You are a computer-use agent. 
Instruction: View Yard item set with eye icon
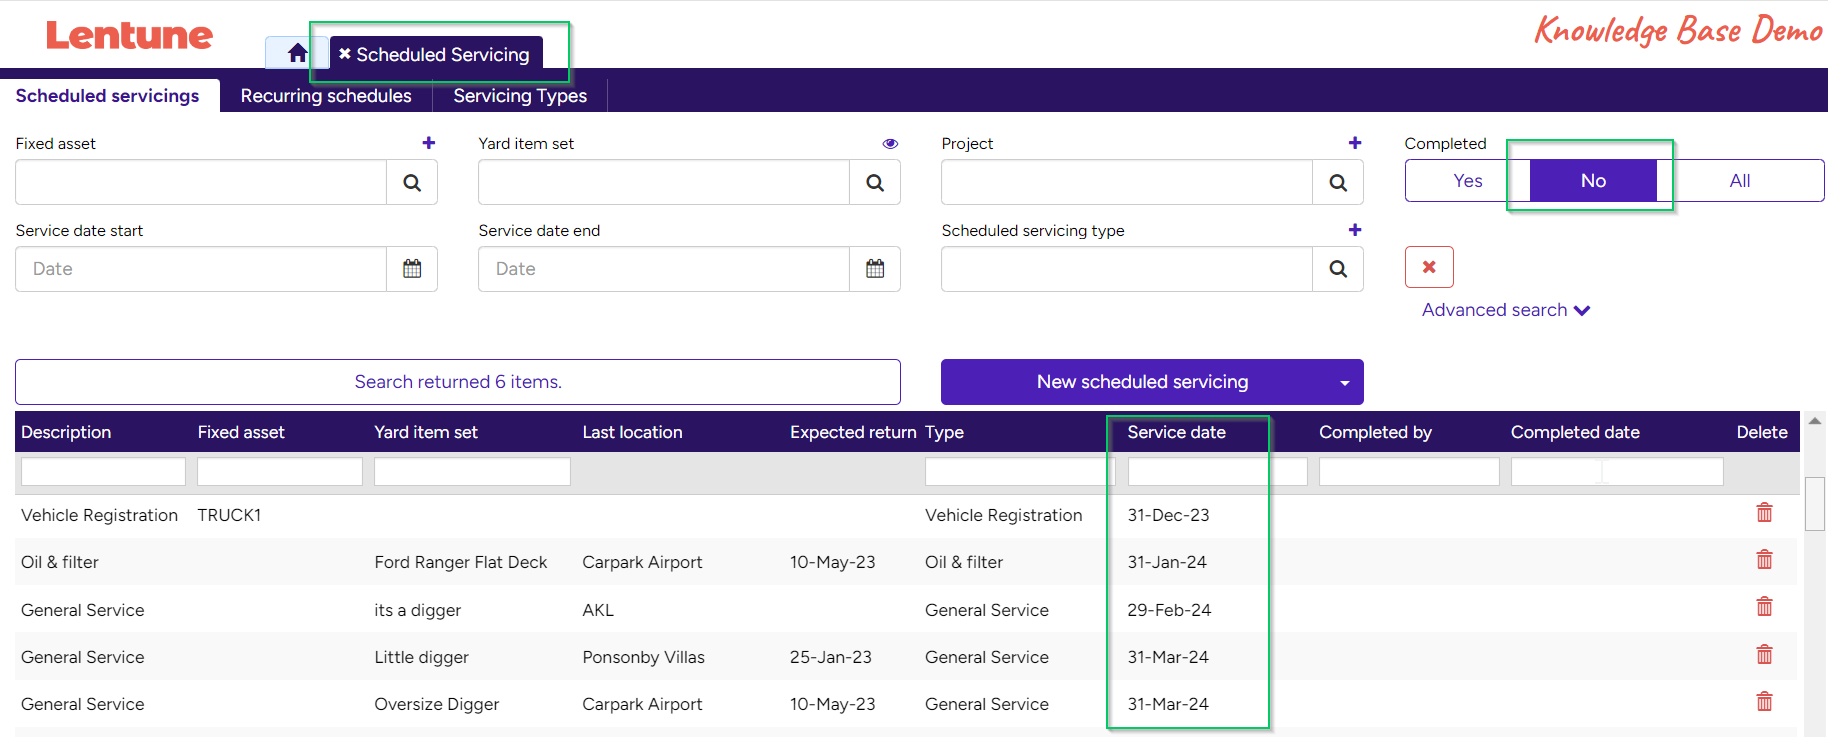(x=890, y=144)
